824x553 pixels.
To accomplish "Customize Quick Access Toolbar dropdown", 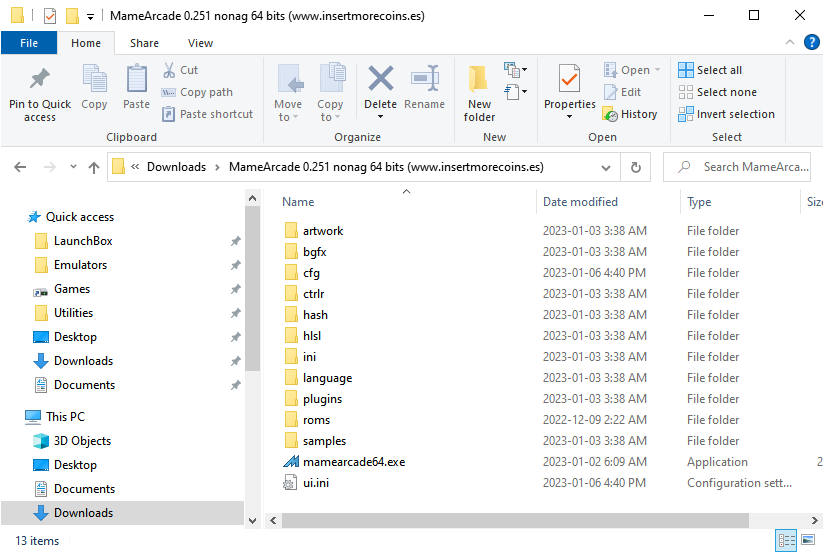I will tap(90, 16).
